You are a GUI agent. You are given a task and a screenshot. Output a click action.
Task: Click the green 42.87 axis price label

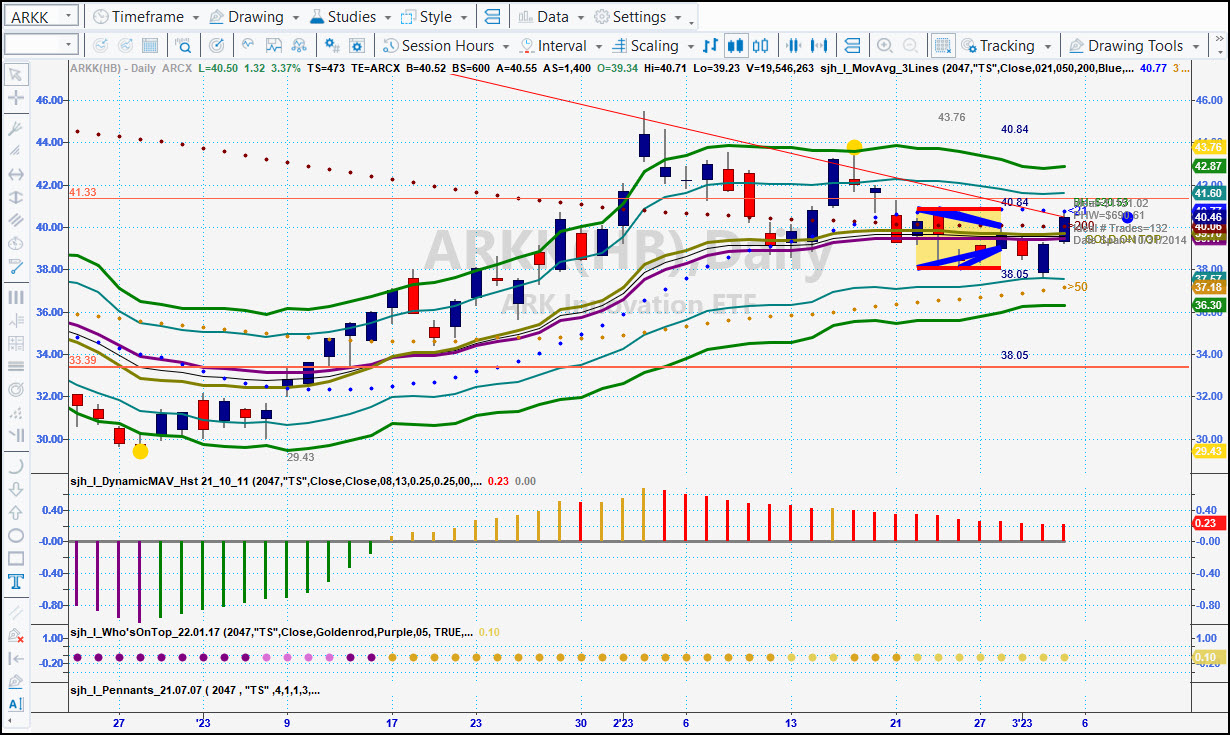tap(1208, 166)
